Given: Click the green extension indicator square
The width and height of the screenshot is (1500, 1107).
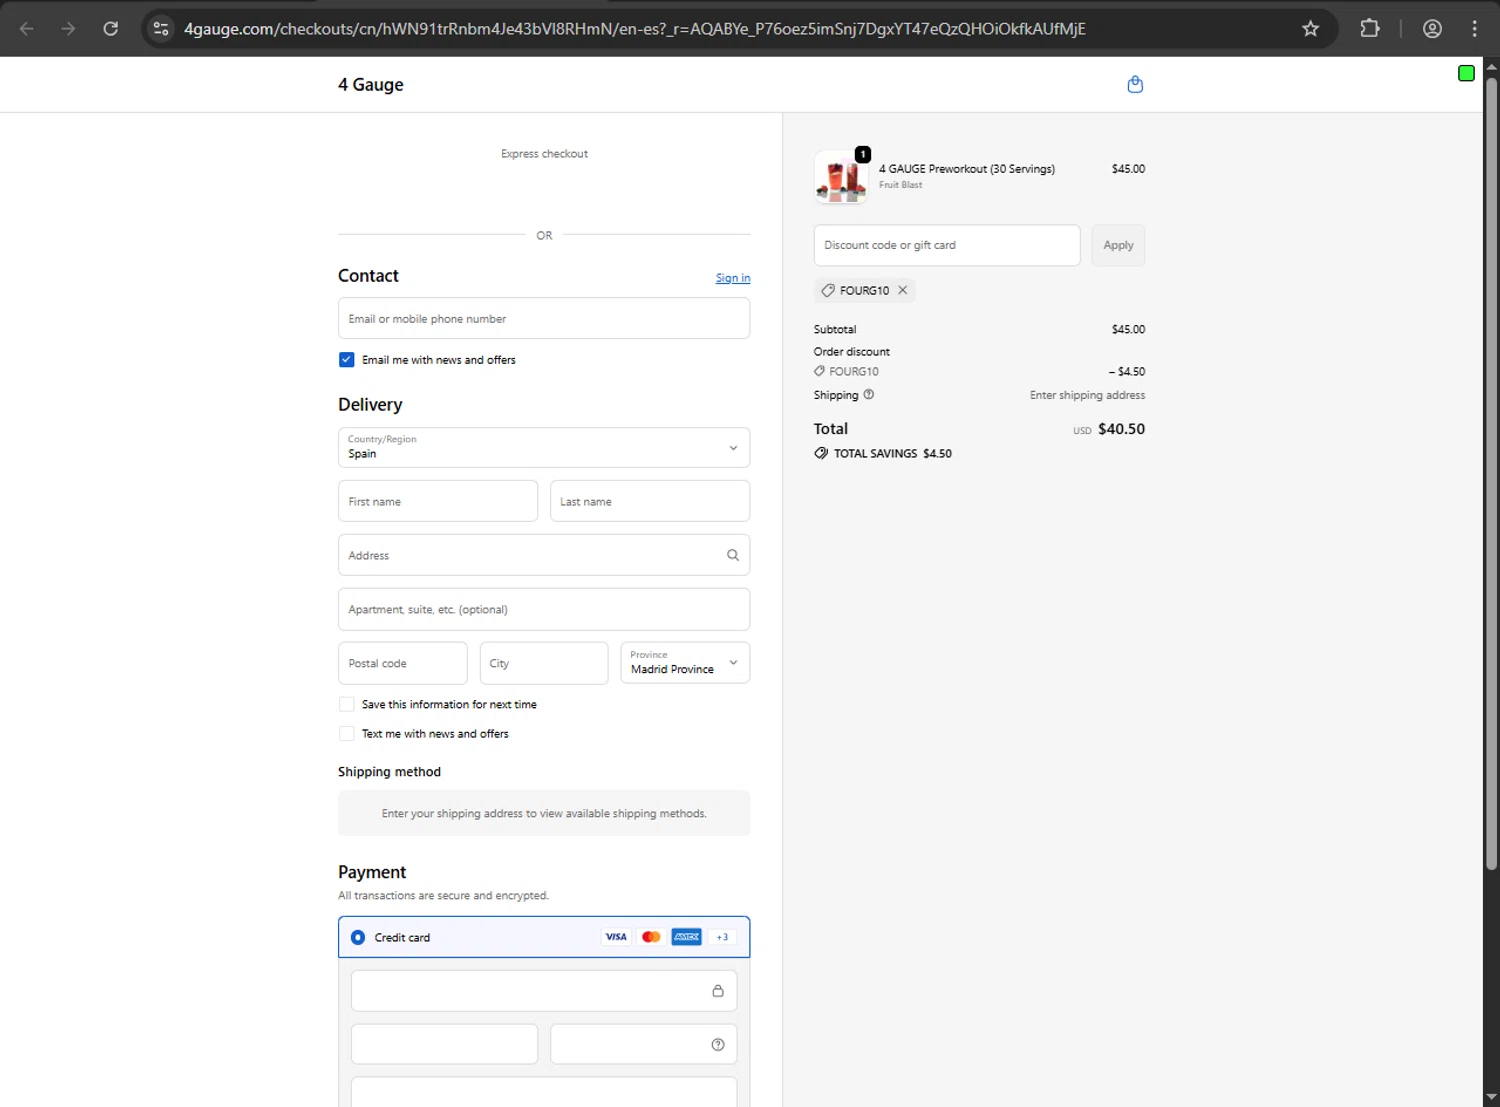Looking at the screenshot, I should [x=1466, y=73].
